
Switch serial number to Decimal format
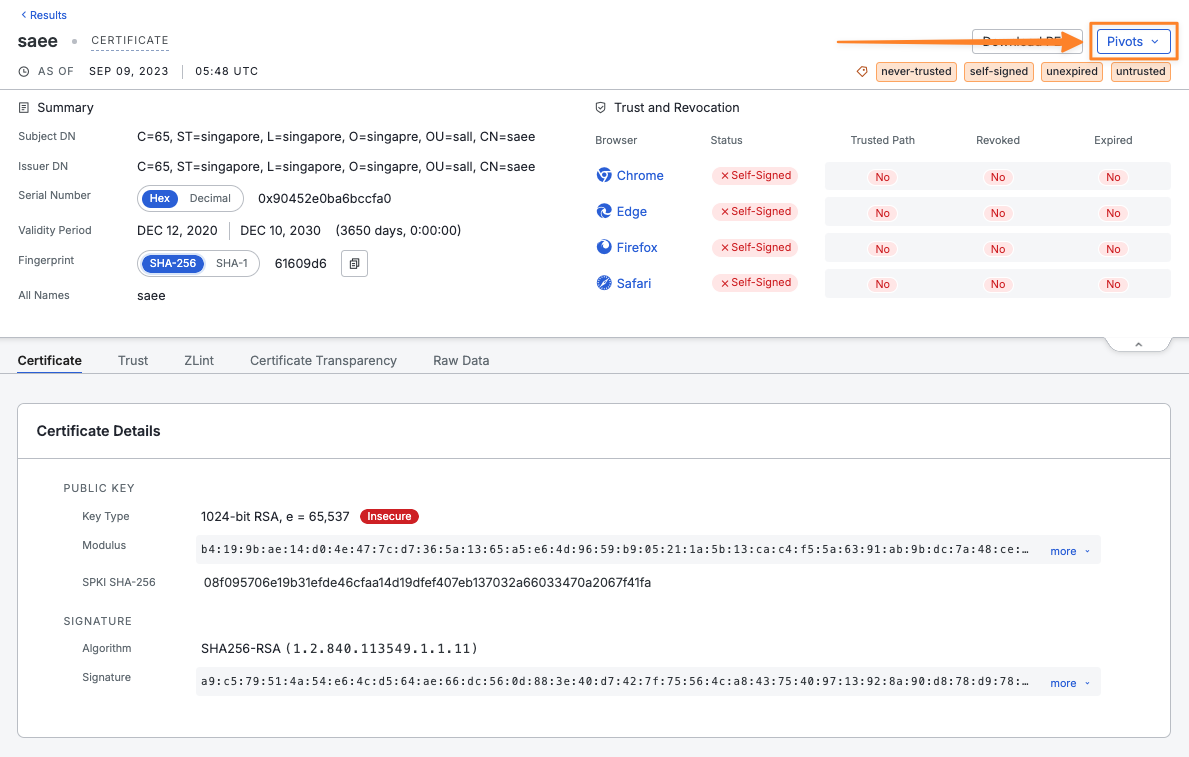click(x=210, y=198)
